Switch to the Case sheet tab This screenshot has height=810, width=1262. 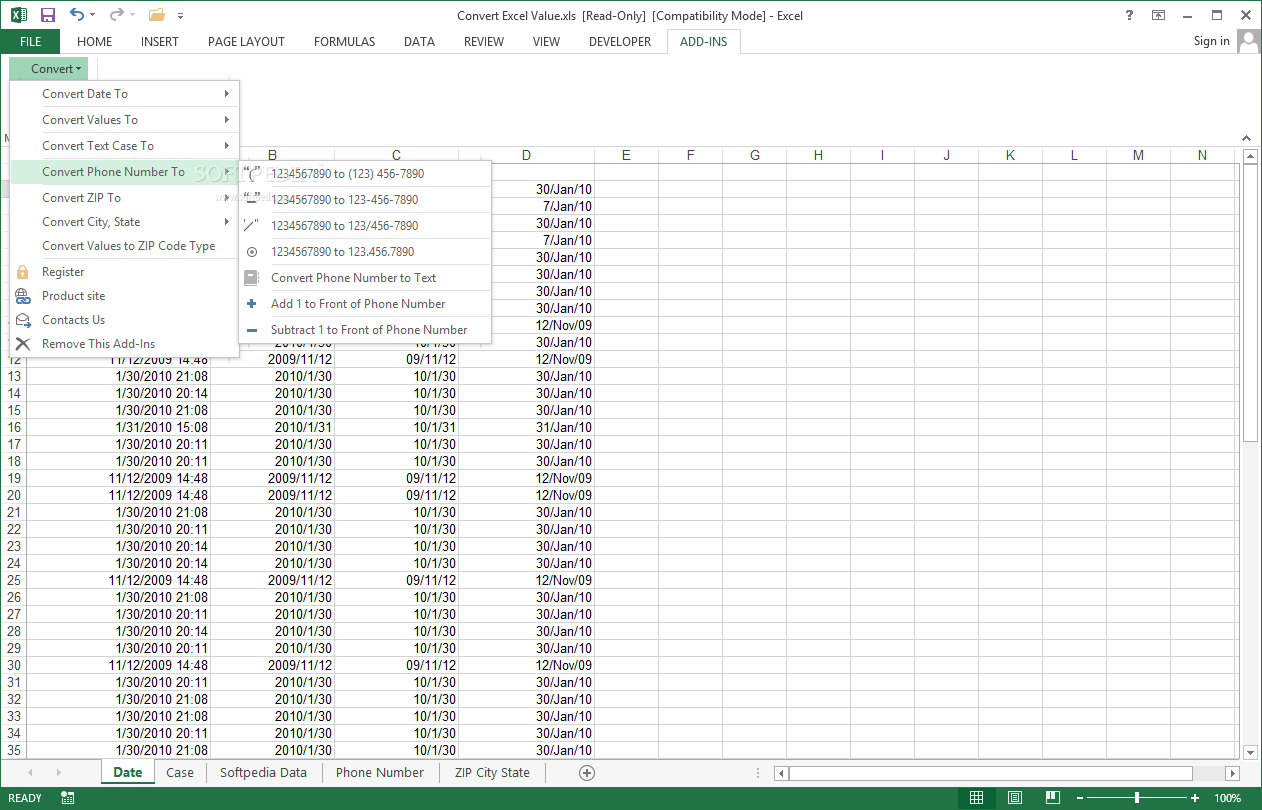tap(180, 772)
